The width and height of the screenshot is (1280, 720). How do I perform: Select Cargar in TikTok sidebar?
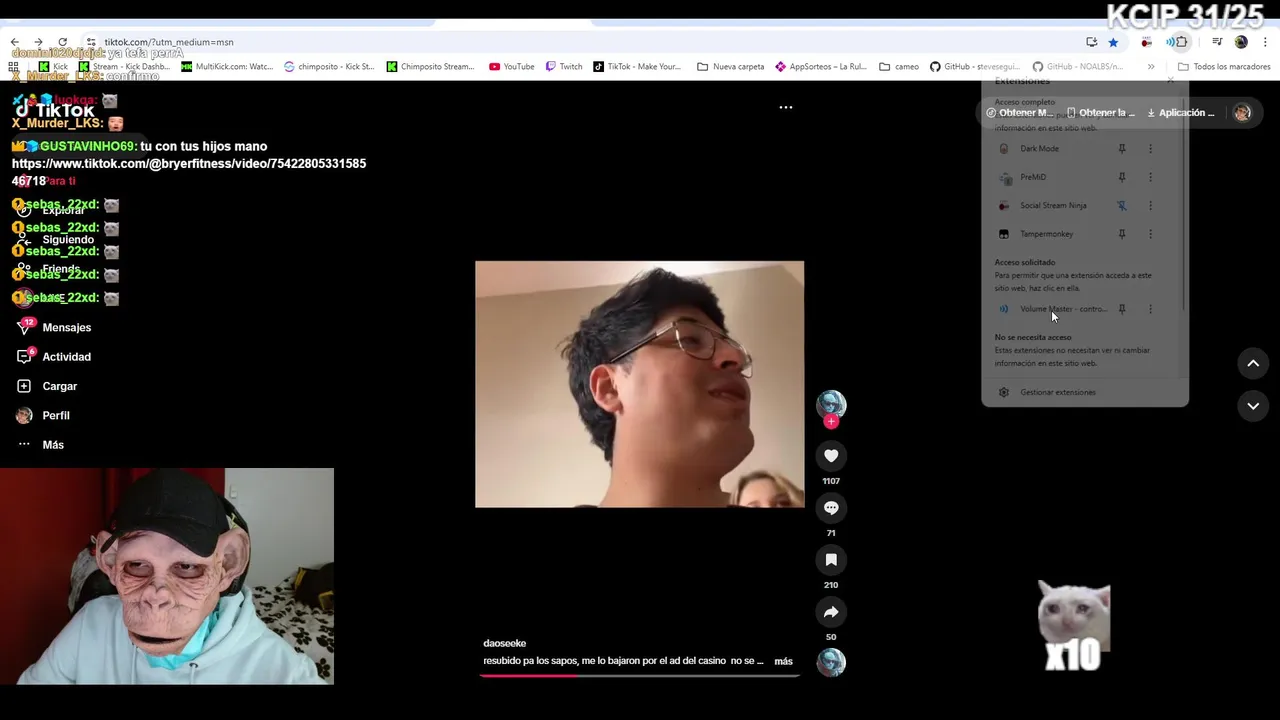48,386
